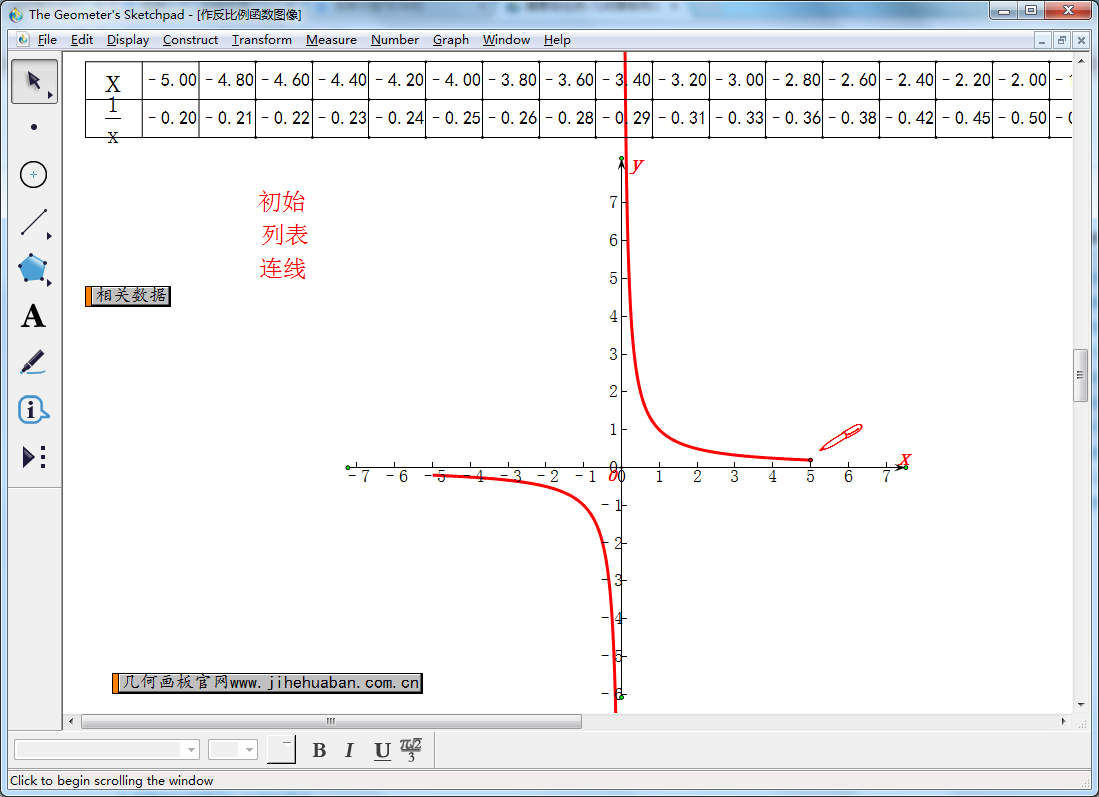Expand Straightedge tool variants arrow
Viewport: 1099px width, 797px height.
[x=50, y=236]
